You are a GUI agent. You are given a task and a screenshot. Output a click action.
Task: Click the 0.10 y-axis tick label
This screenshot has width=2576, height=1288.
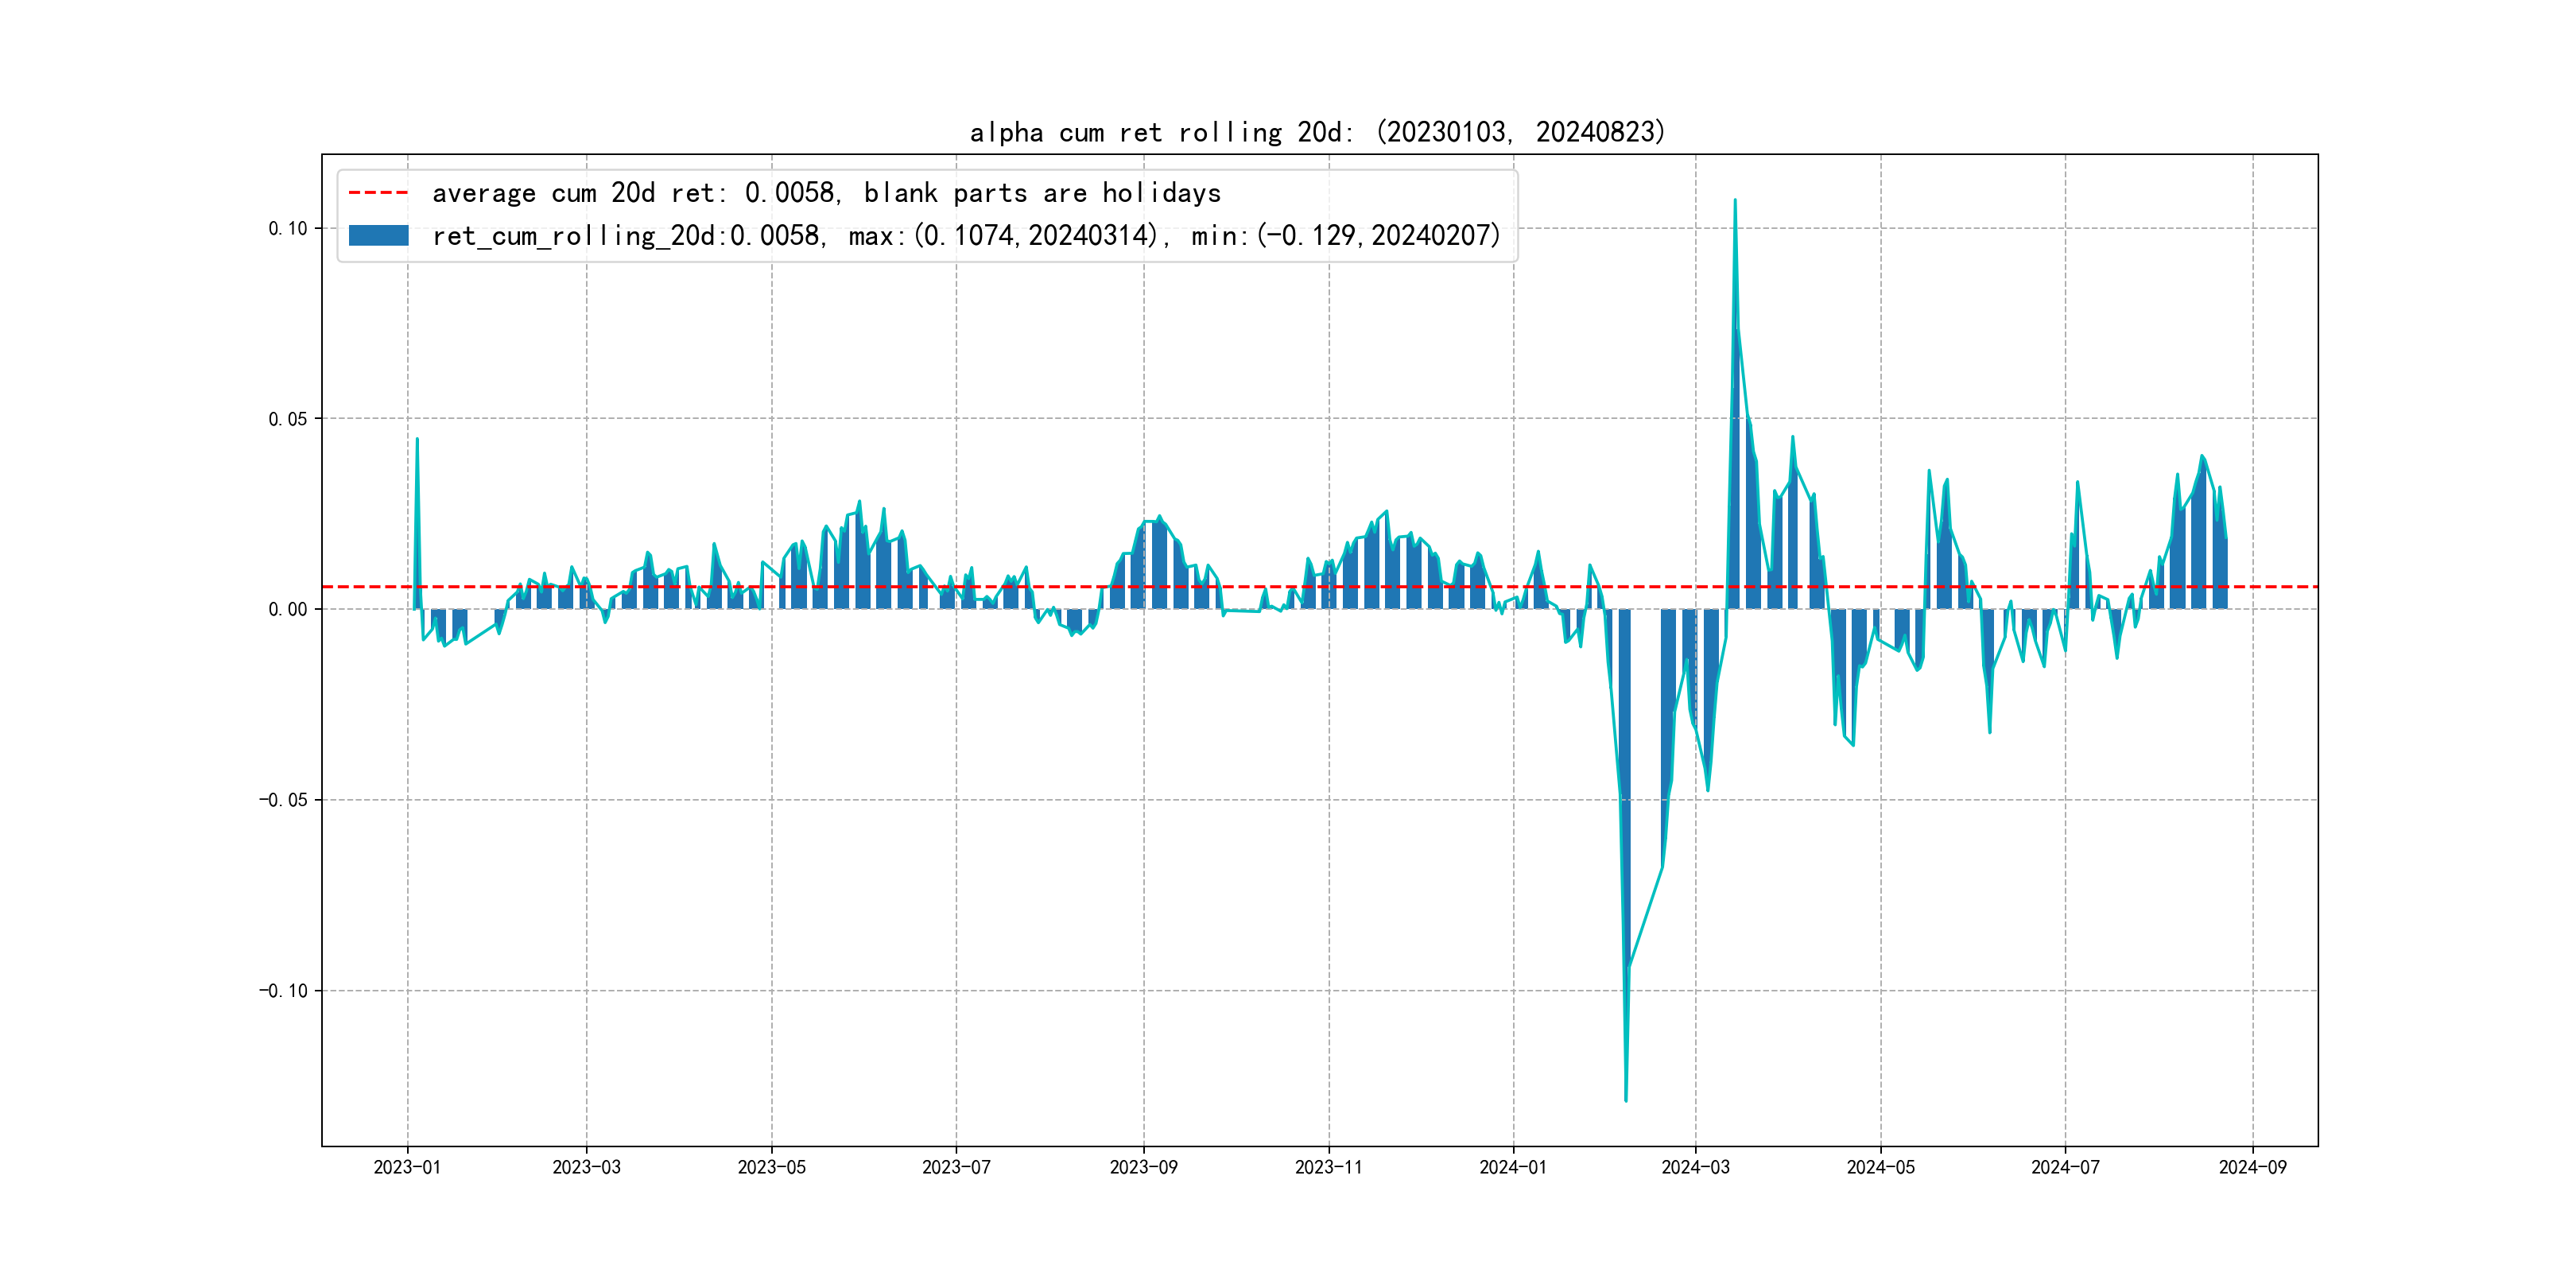288,228
